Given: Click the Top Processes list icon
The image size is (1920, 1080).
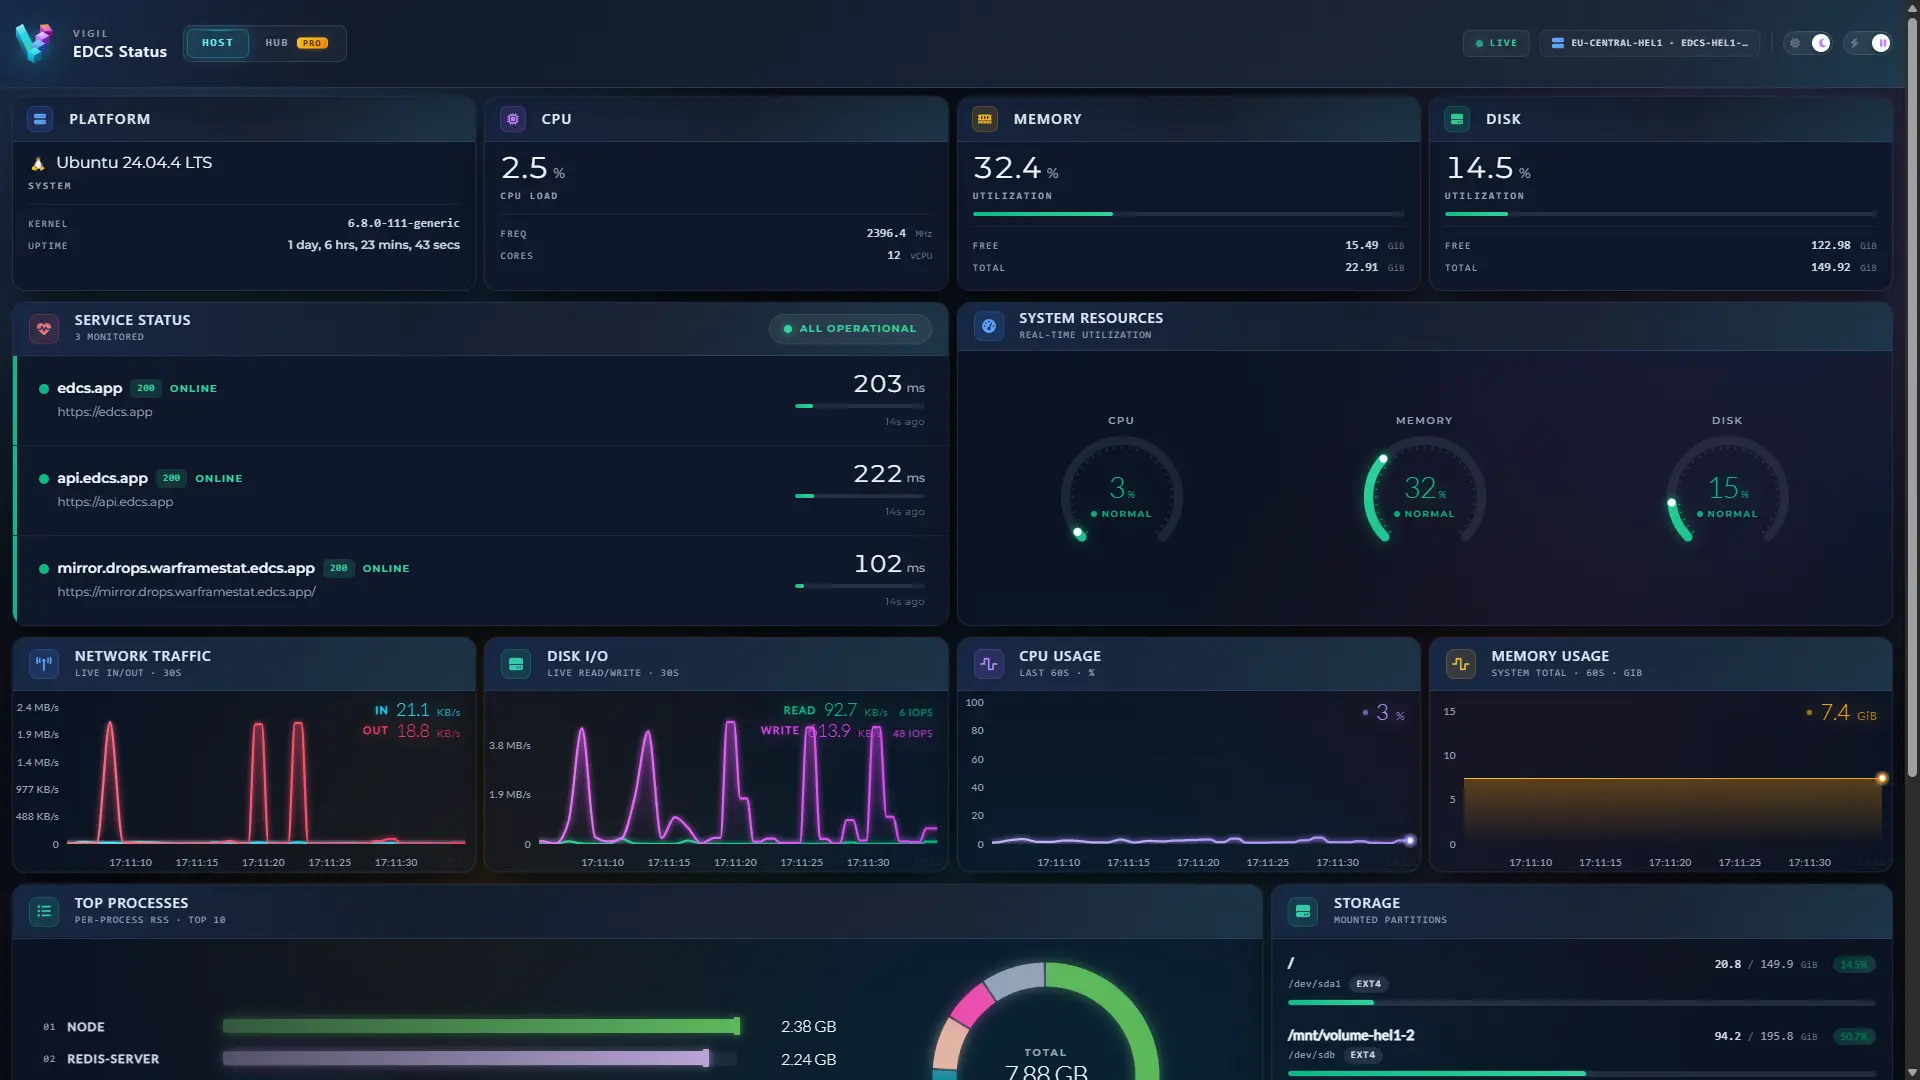Looking at the screenshot, I should tap(44, 911).
